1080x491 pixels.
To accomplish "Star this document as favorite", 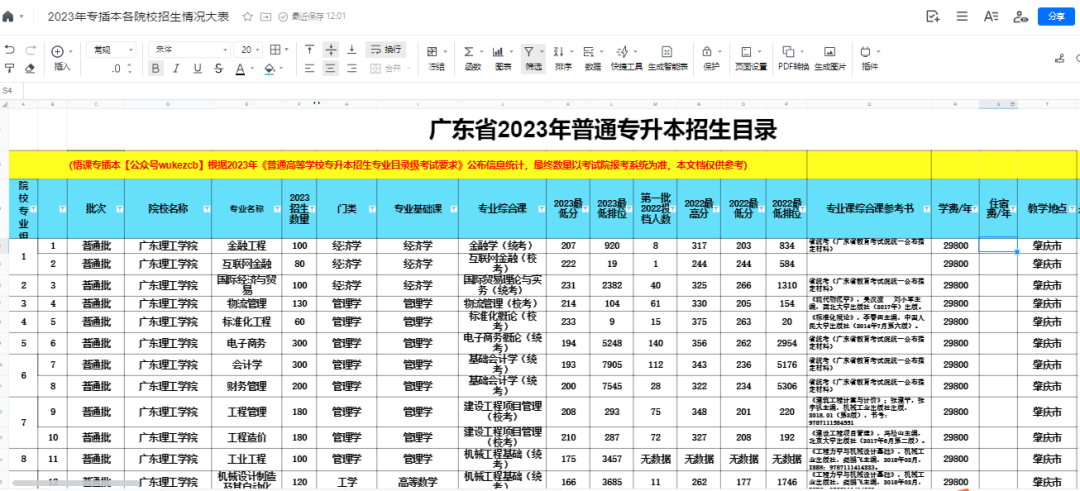I will [247, 17].
